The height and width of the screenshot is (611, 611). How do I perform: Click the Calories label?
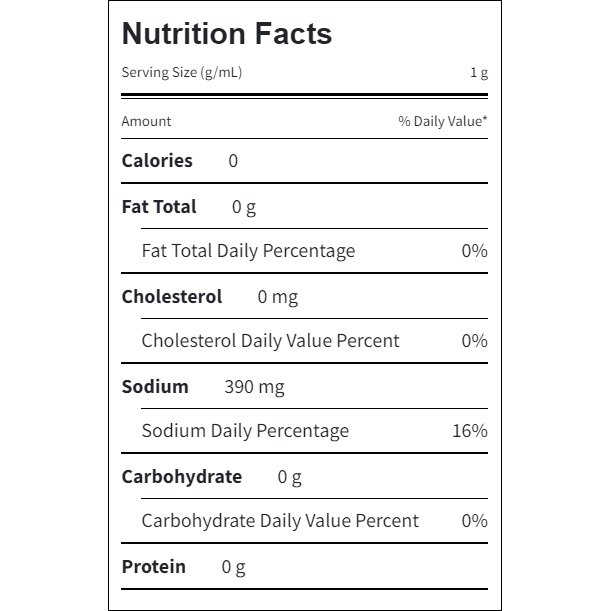click(157, 160)
